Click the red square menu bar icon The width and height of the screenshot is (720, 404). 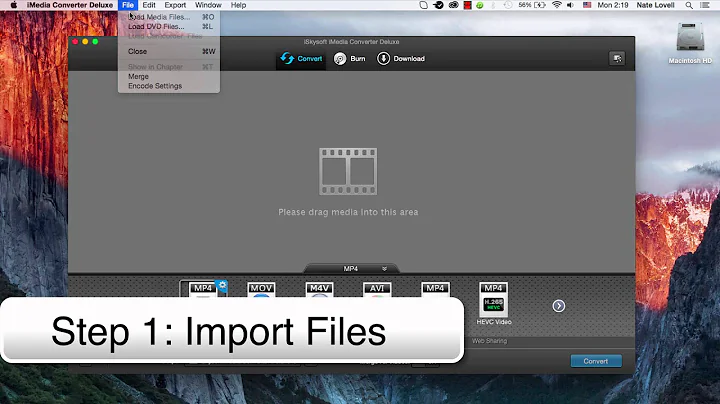point(467,5)
